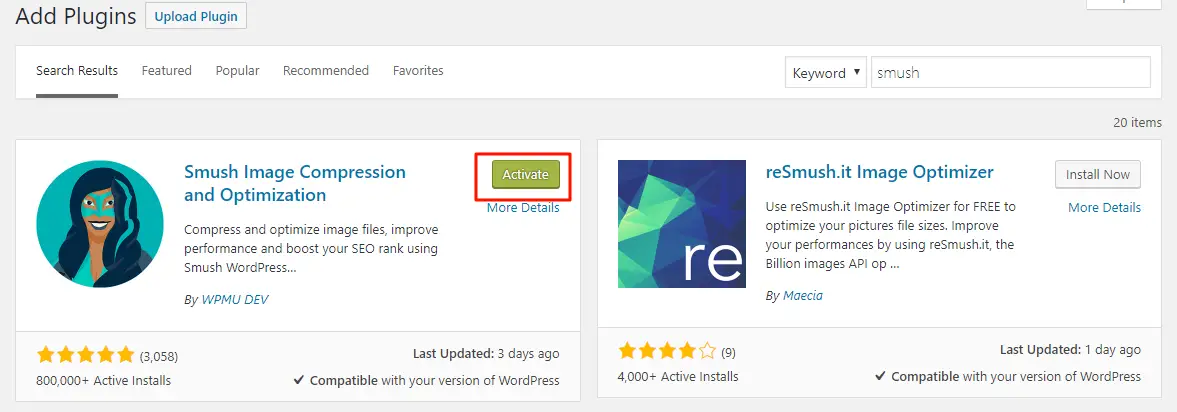Image resolution: width=1177 pixels, height=412 pixels.
Task: Click the Smush five-star rating
Action: 86,355
